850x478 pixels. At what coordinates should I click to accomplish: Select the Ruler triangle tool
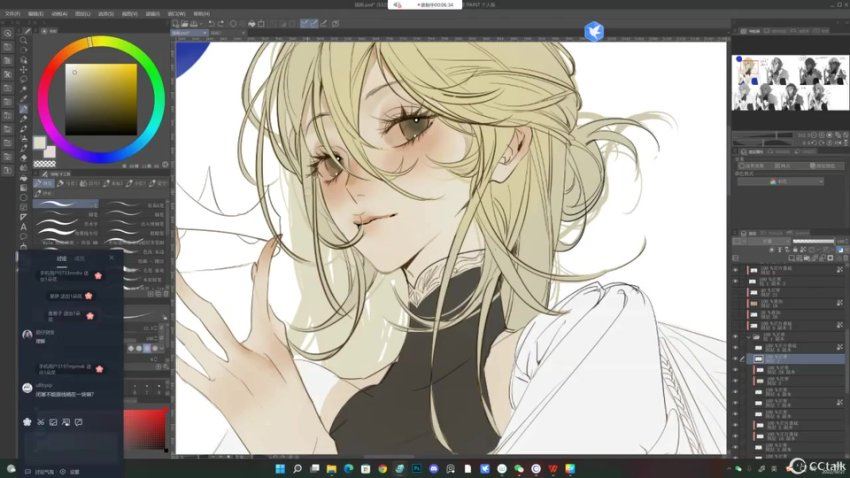coord(24,217)
